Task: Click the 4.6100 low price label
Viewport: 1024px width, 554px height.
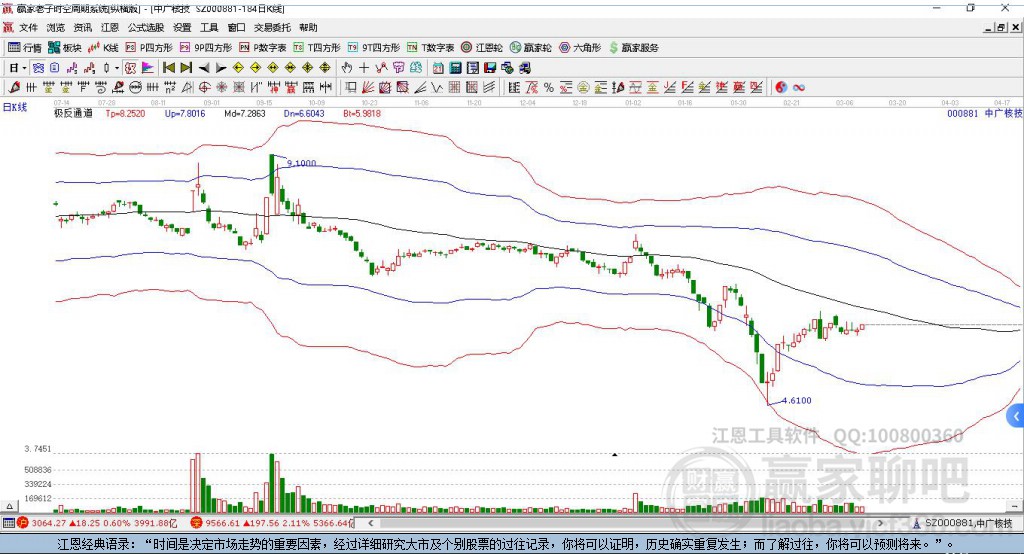Action: (x=797, y=400)
